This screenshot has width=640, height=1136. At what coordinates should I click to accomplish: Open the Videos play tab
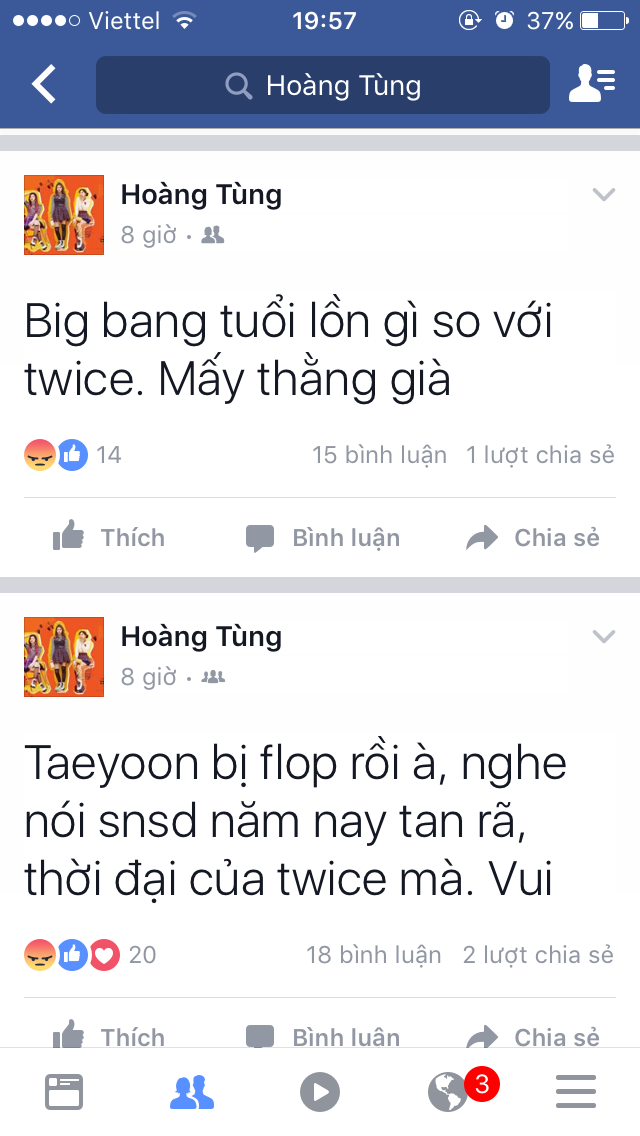click(320, 1092)
